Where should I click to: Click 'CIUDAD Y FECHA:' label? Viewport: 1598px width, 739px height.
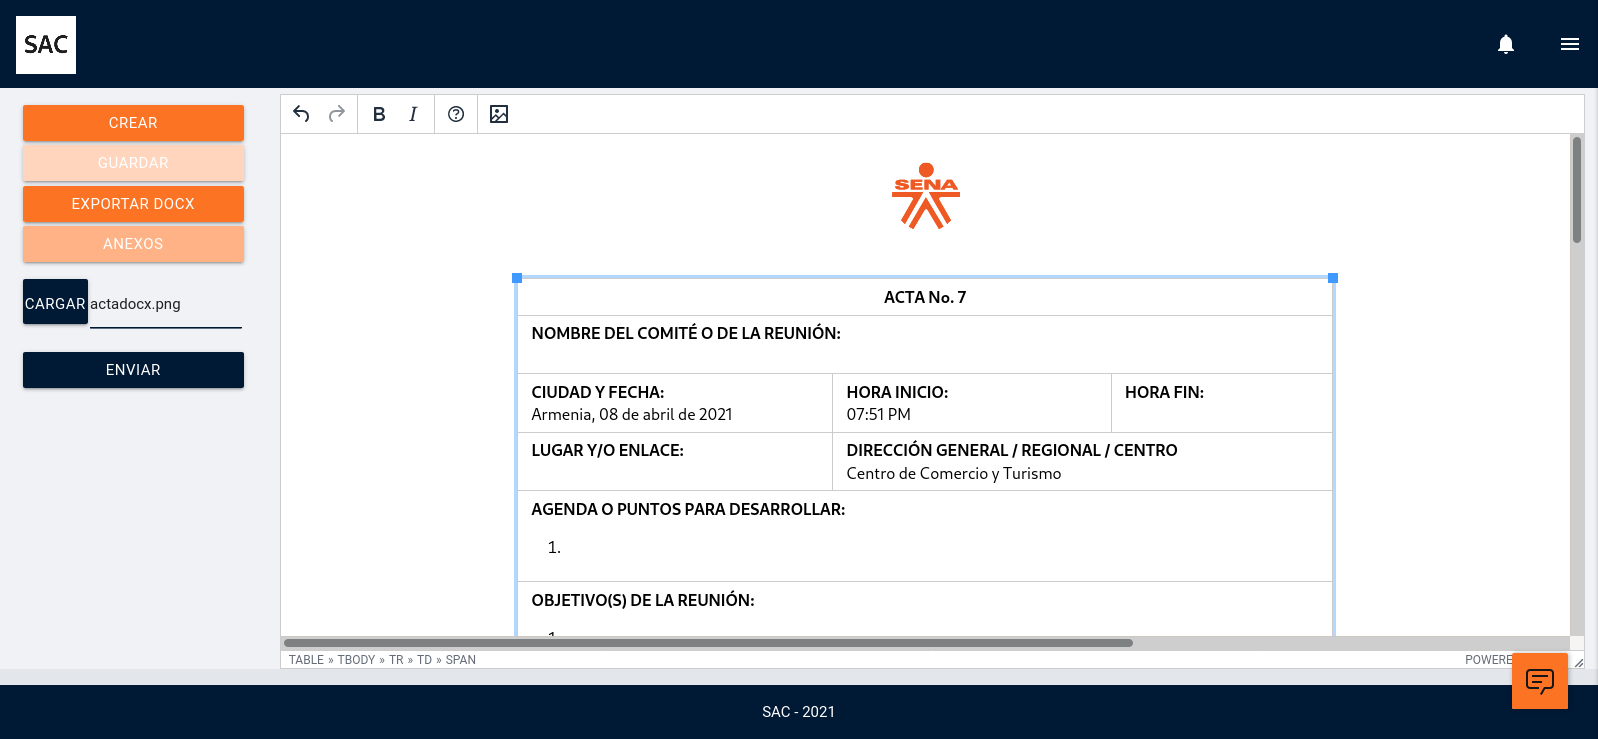[x=598, y=392]
